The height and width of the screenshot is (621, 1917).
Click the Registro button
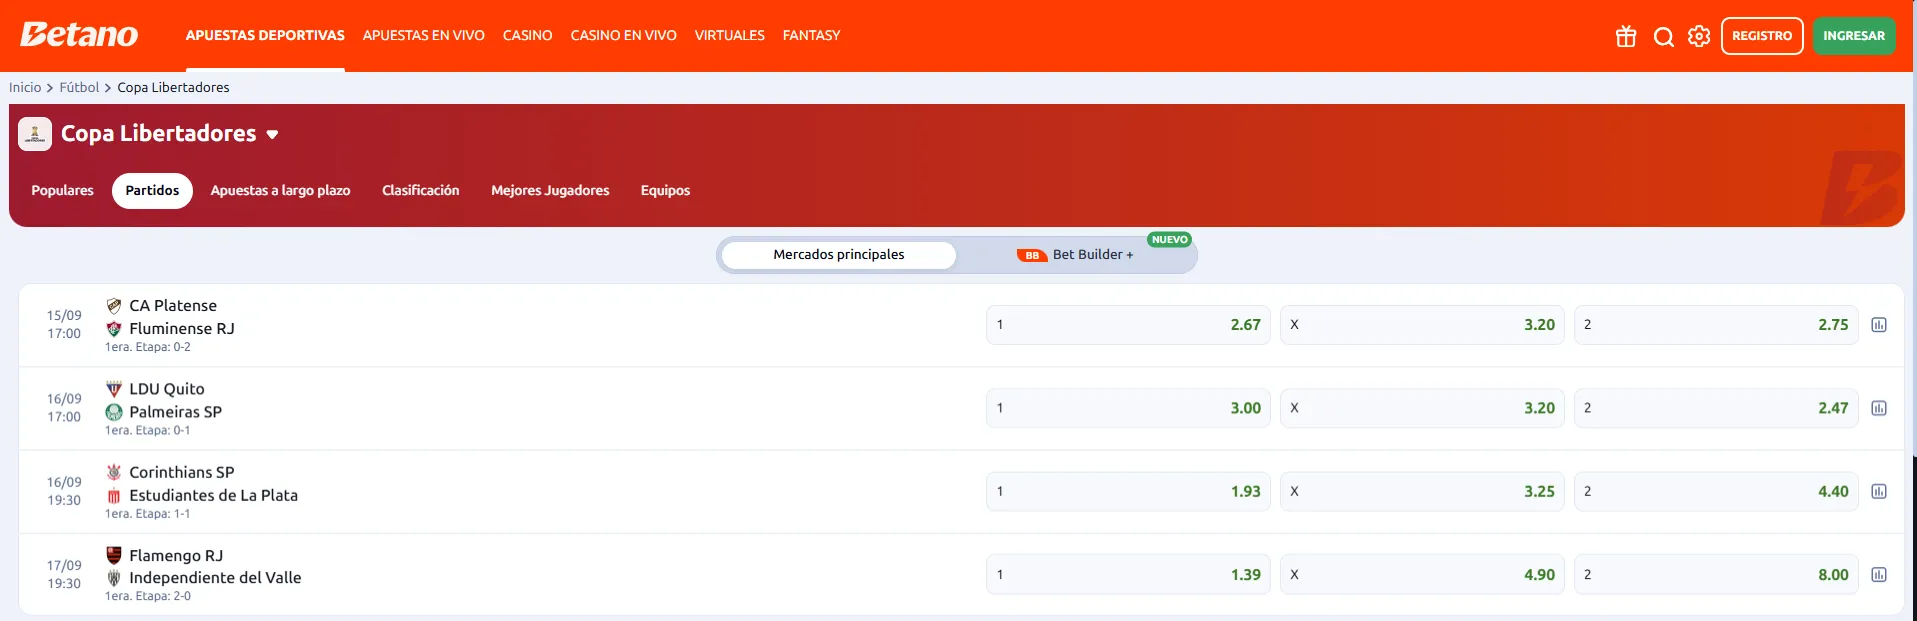(1762, 36)
